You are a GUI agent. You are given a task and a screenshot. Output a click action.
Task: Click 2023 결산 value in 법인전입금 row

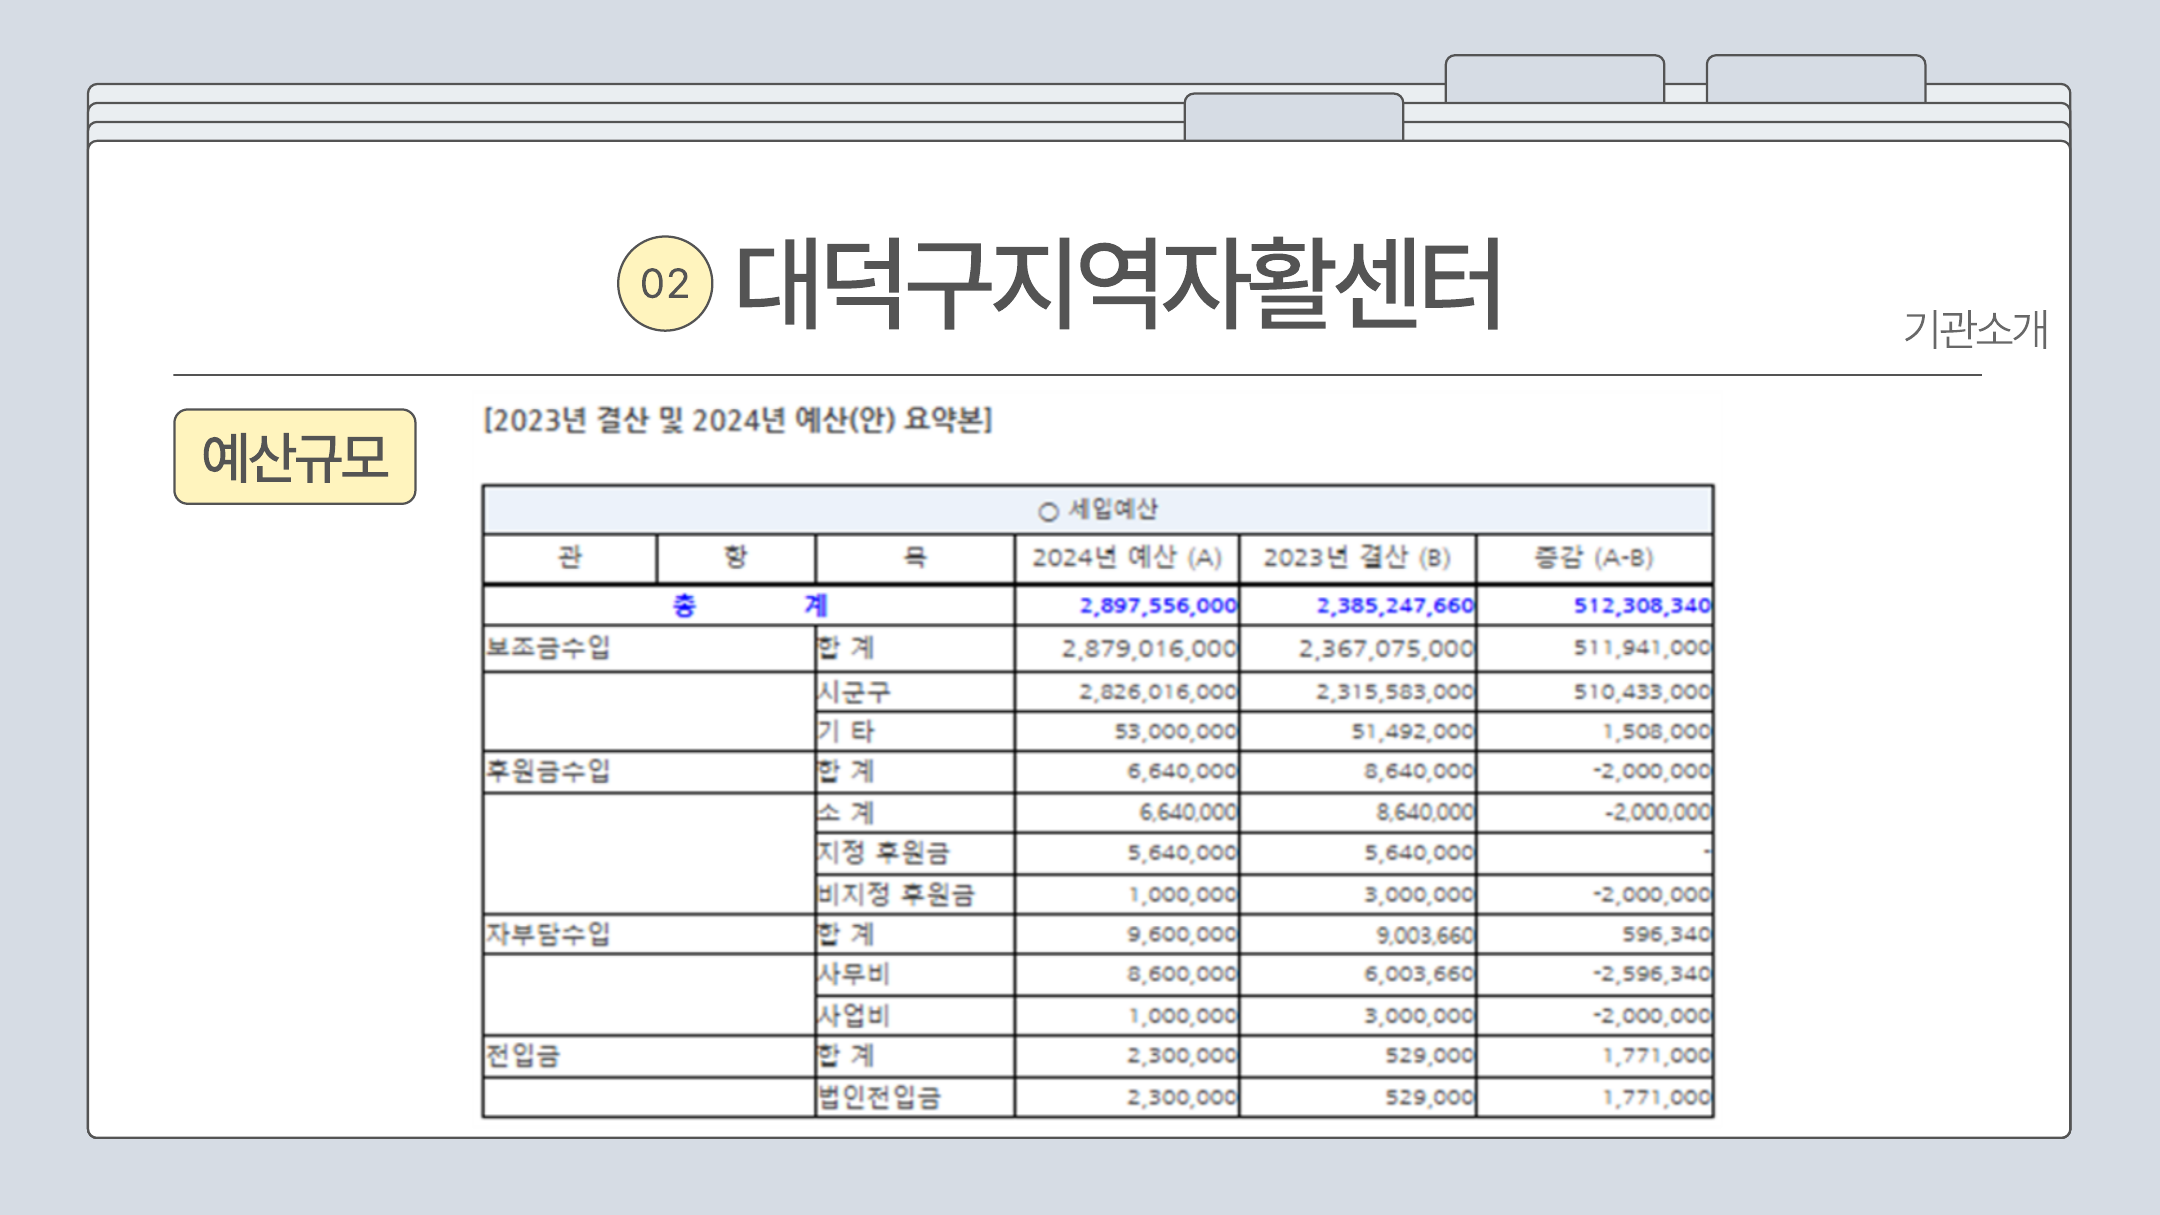coord(1430,1098)
